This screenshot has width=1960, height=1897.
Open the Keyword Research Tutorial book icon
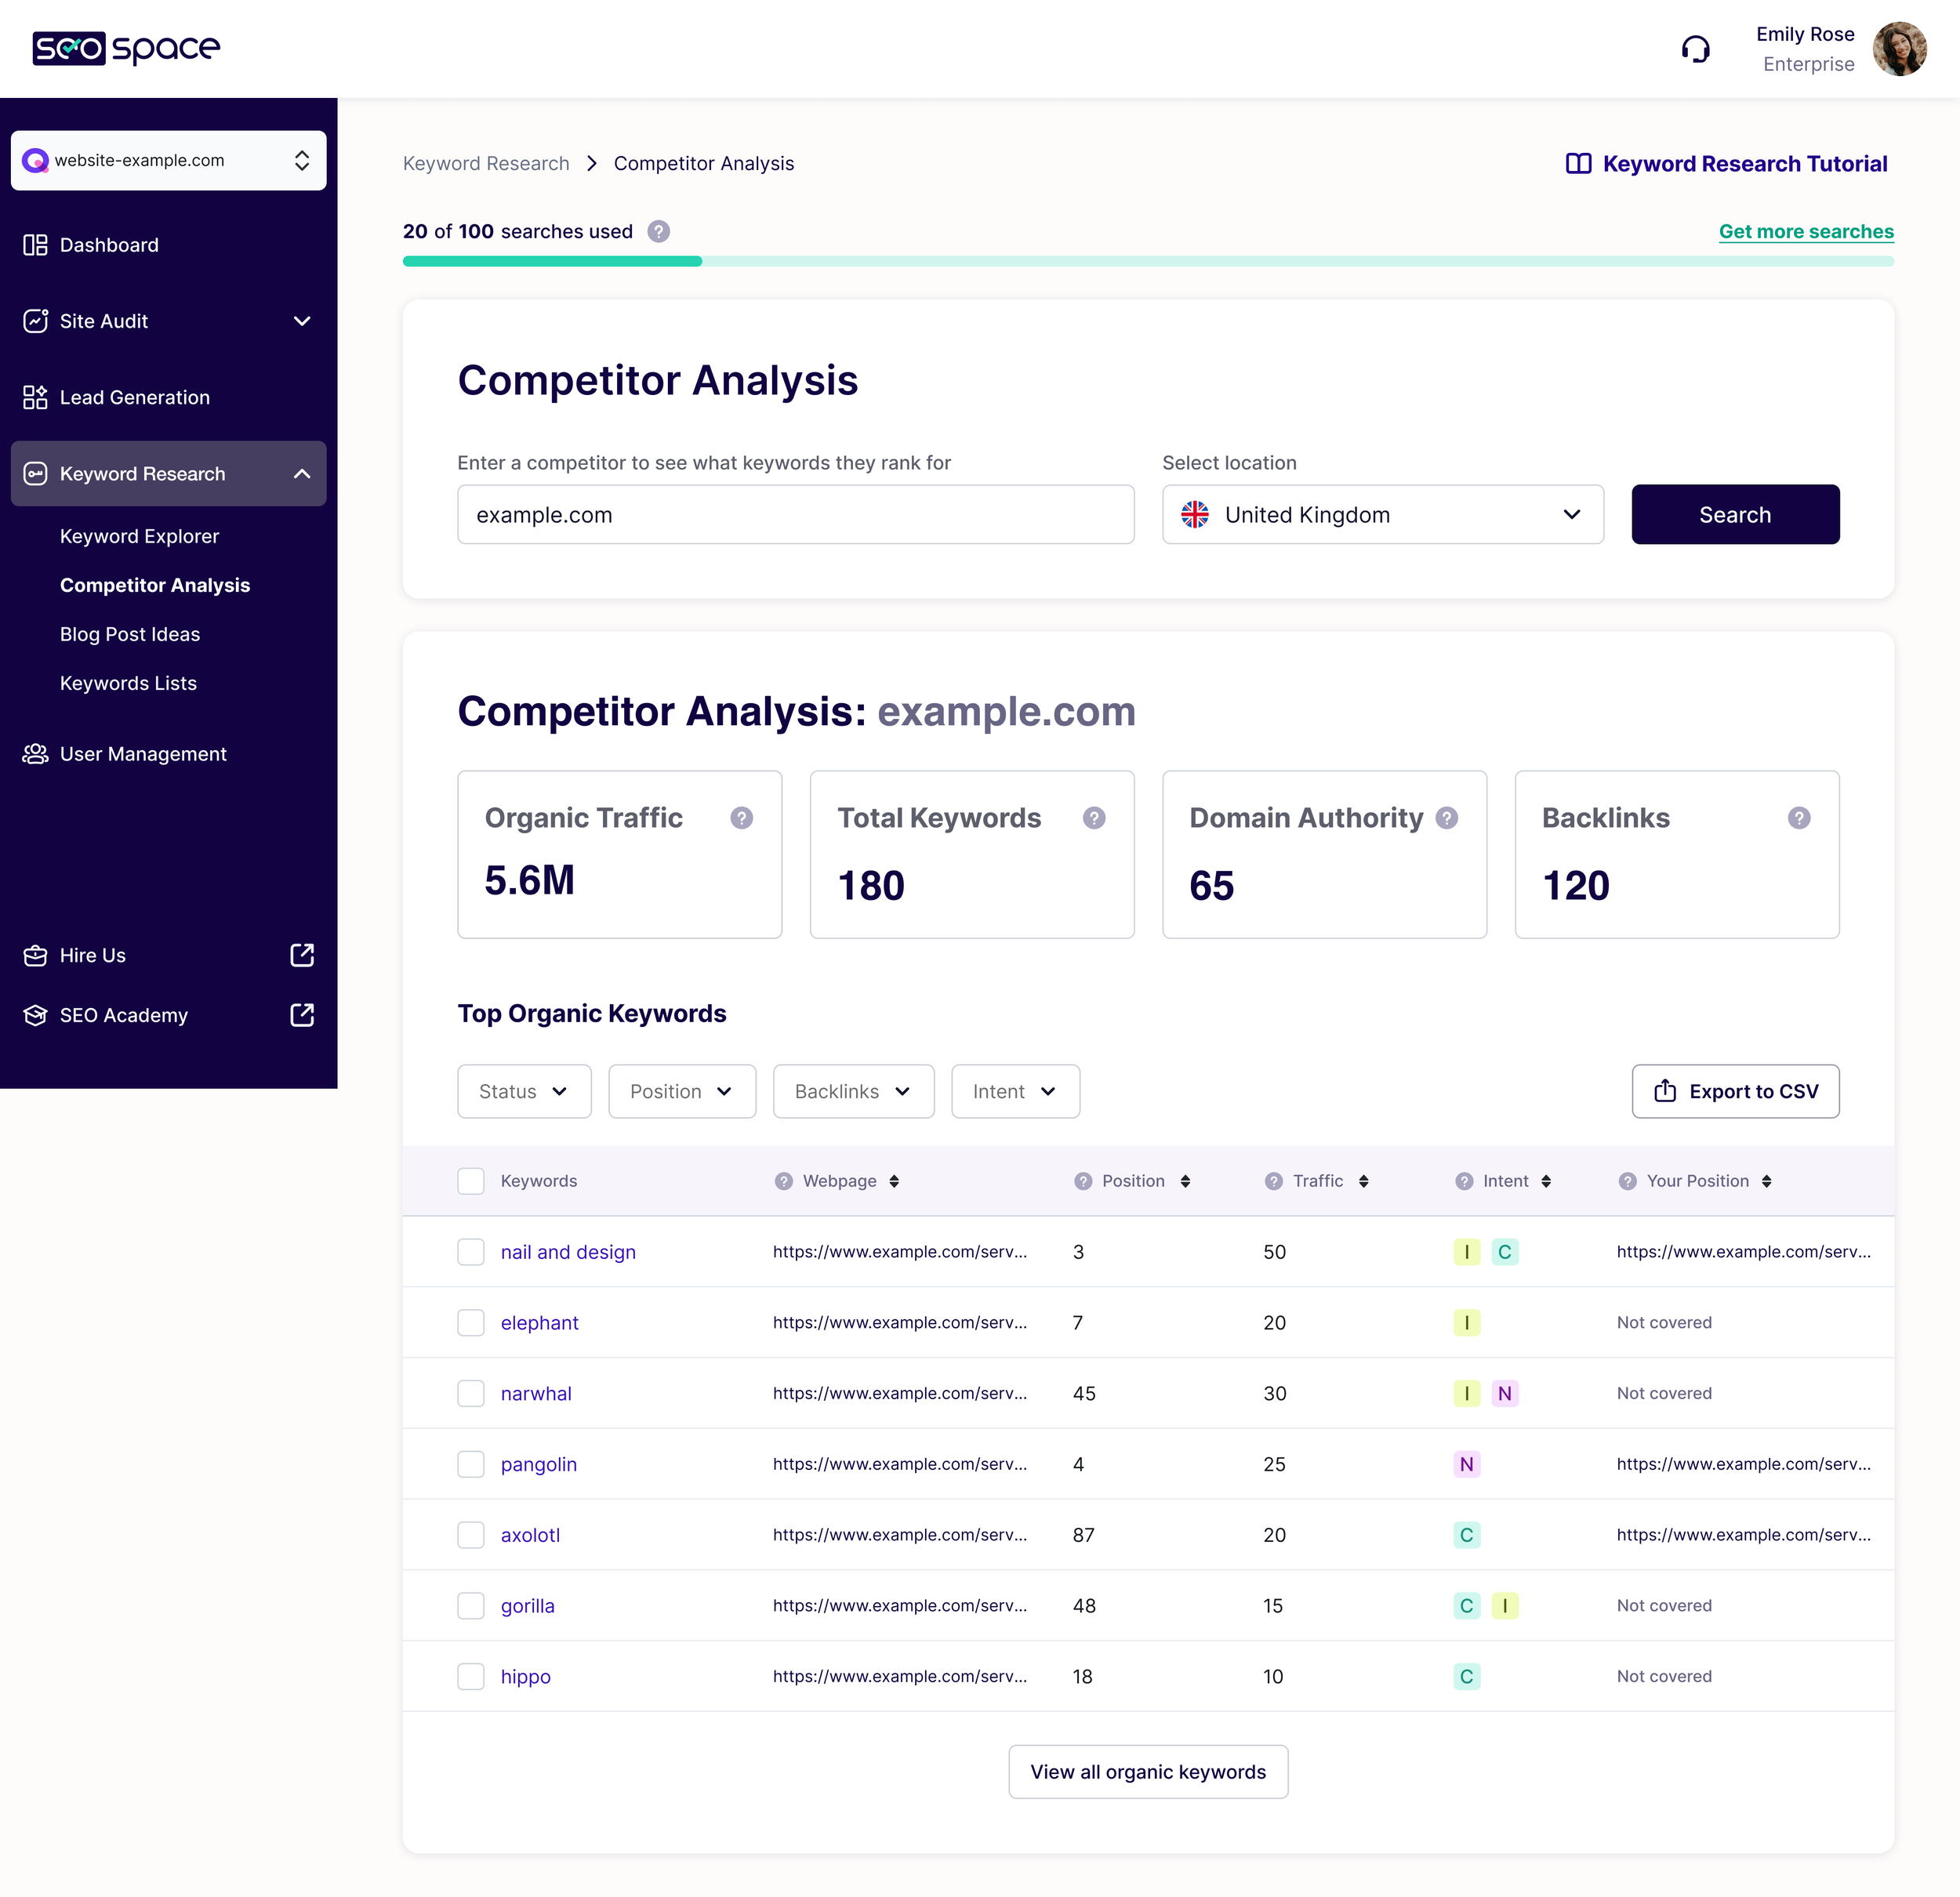pos(1580,163)
